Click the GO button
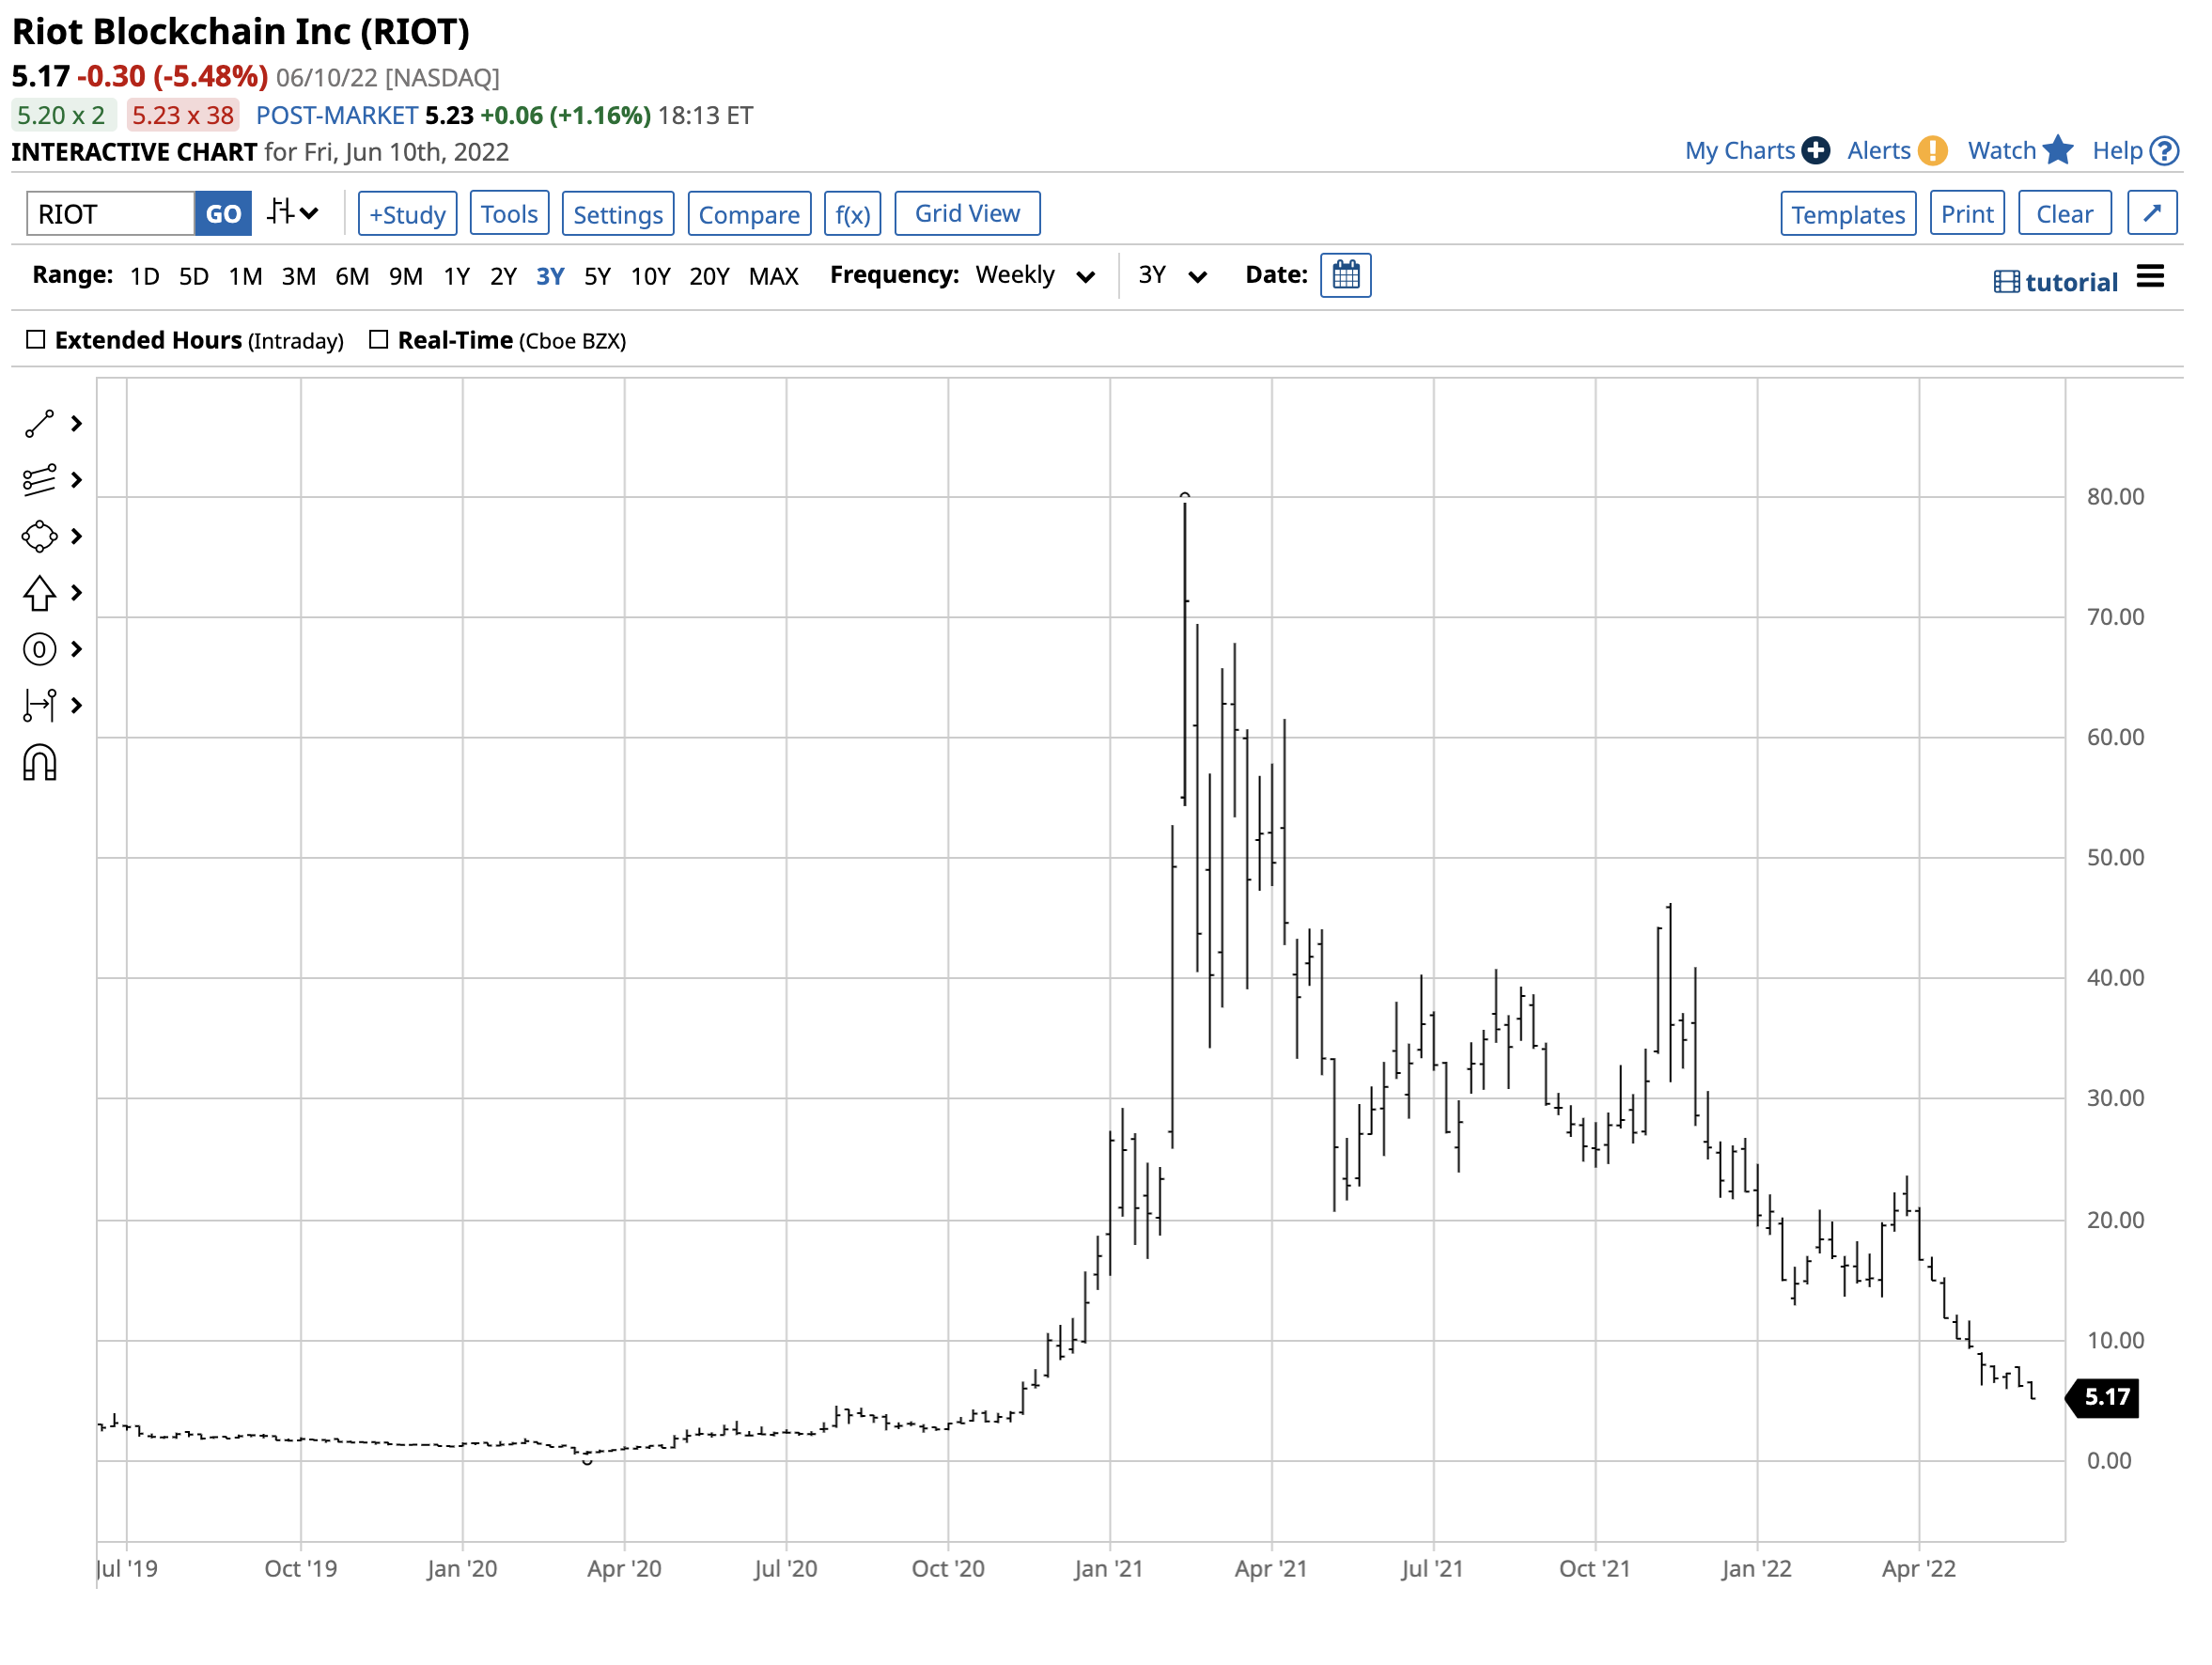This screenshot has width=2212, height=1665. (223, 214)
